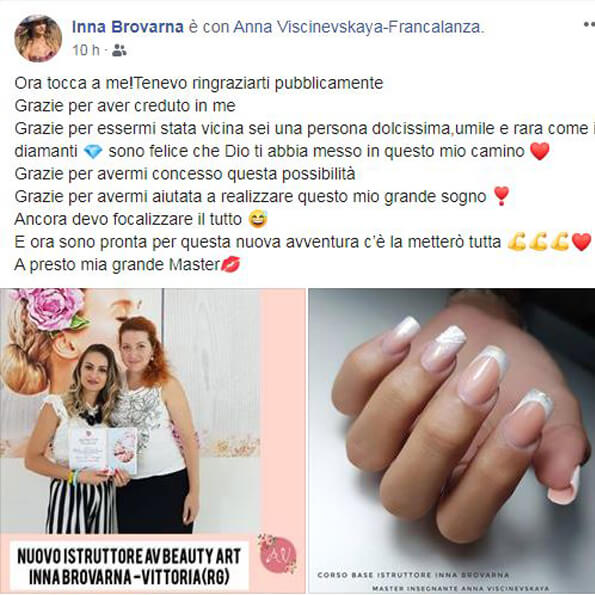595x595 pixels.
Task: Open the manicured nails photo
Action: pyautogui.click(x=452, y=441)
